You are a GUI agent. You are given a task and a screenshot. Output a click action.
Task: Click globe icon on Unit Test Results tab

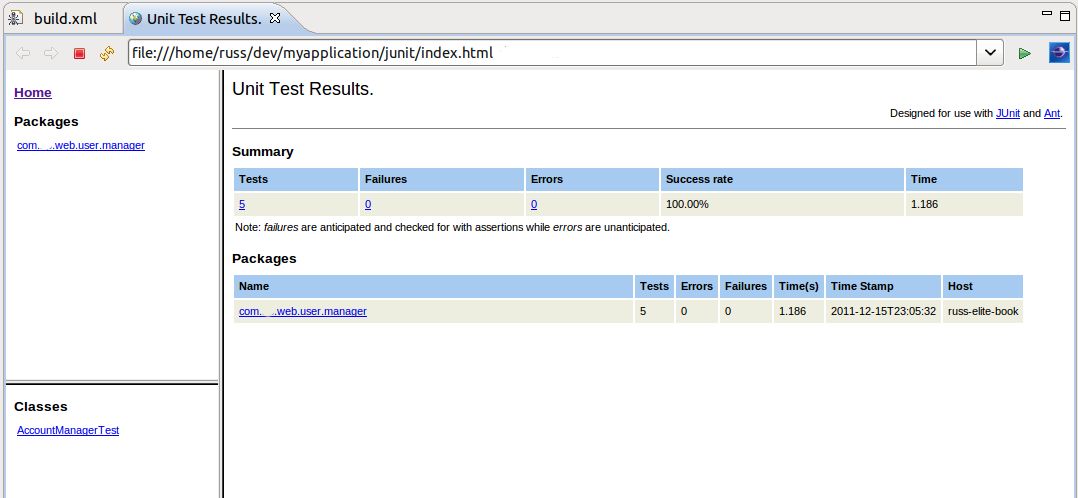pyautogui.click(x=135, y=19)
